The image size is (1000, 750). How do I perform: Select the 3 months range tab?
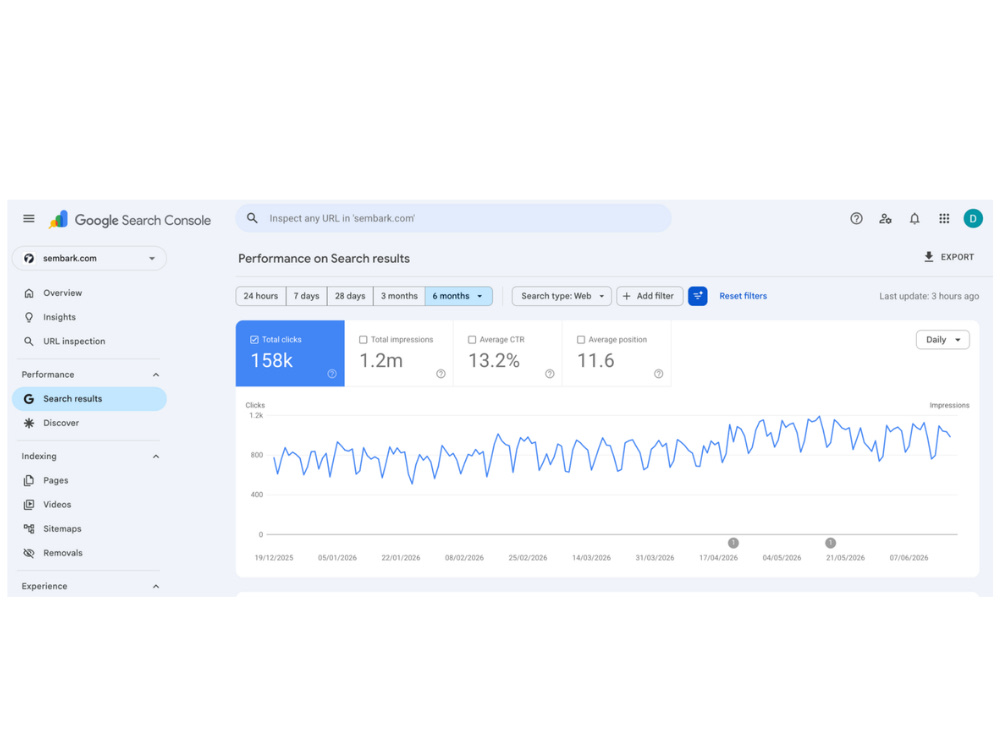tap(399, 296)
